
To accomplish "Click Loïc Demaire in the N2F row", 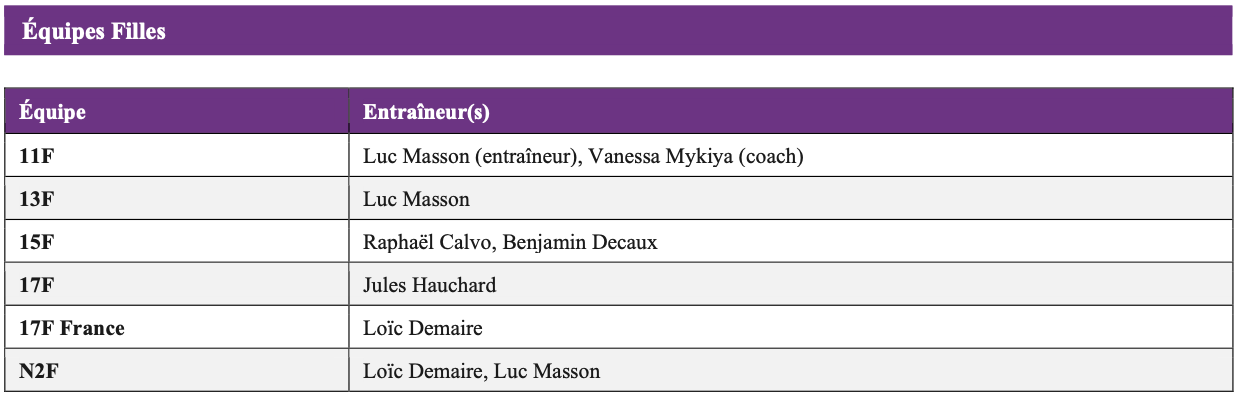I will pyautogui.click(x=423, y=371).
